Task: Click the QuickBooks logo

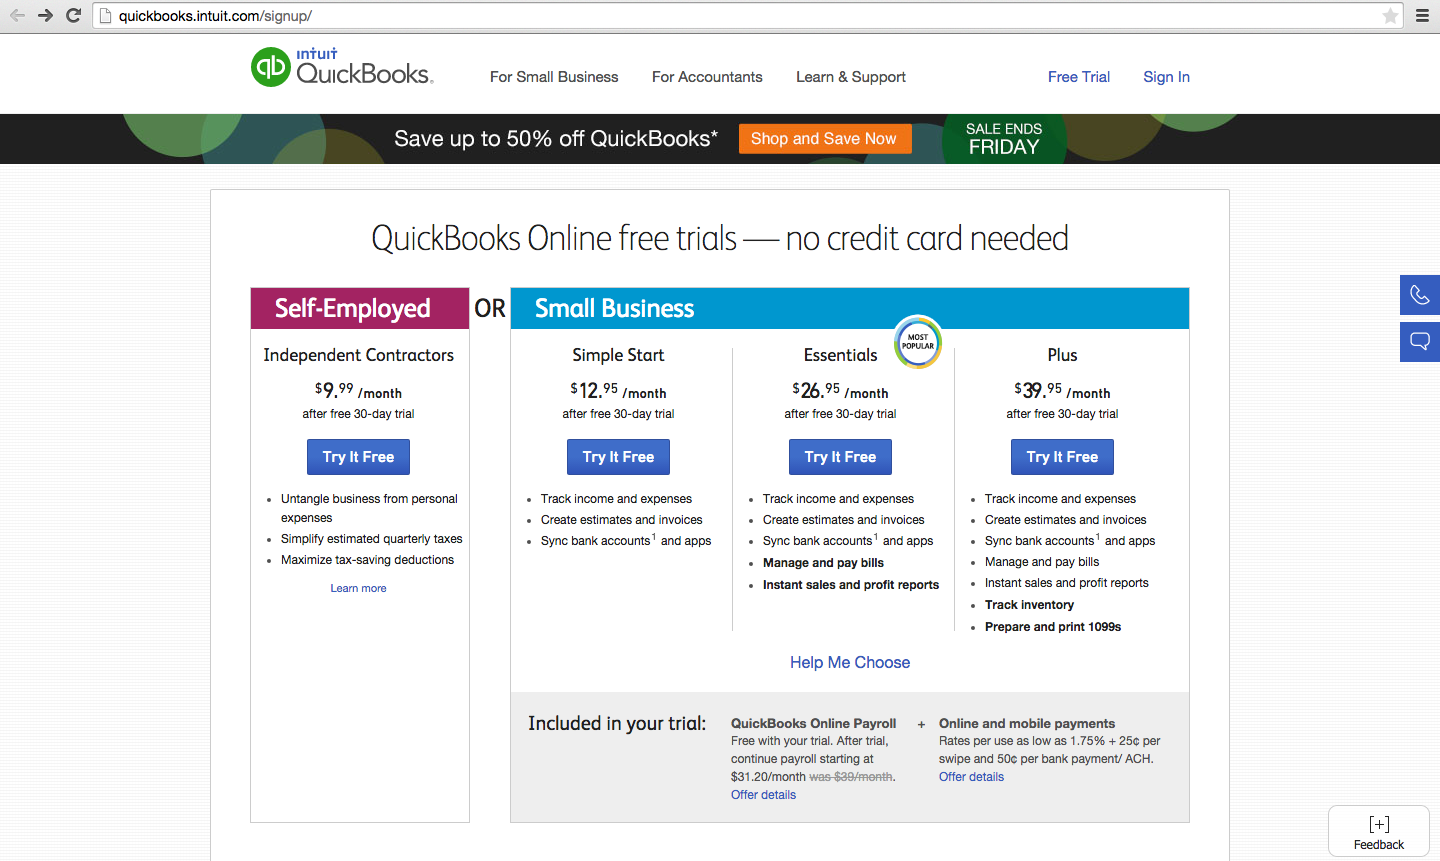Action: [x=341, y=68]
